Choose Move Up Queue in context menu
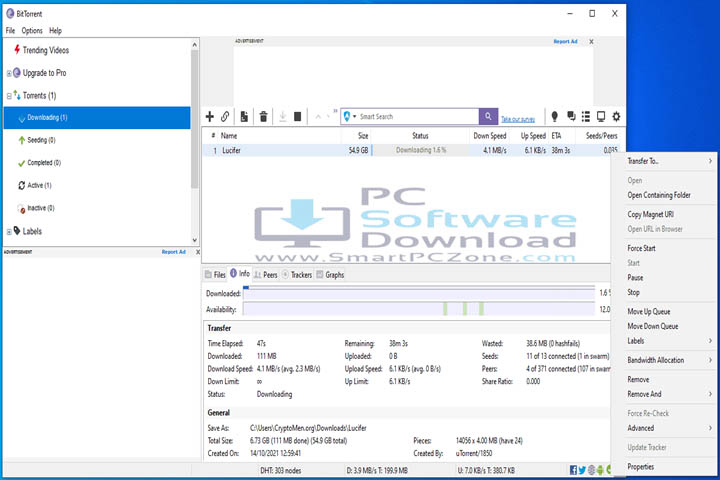720x480 pixels. point(649,312)
